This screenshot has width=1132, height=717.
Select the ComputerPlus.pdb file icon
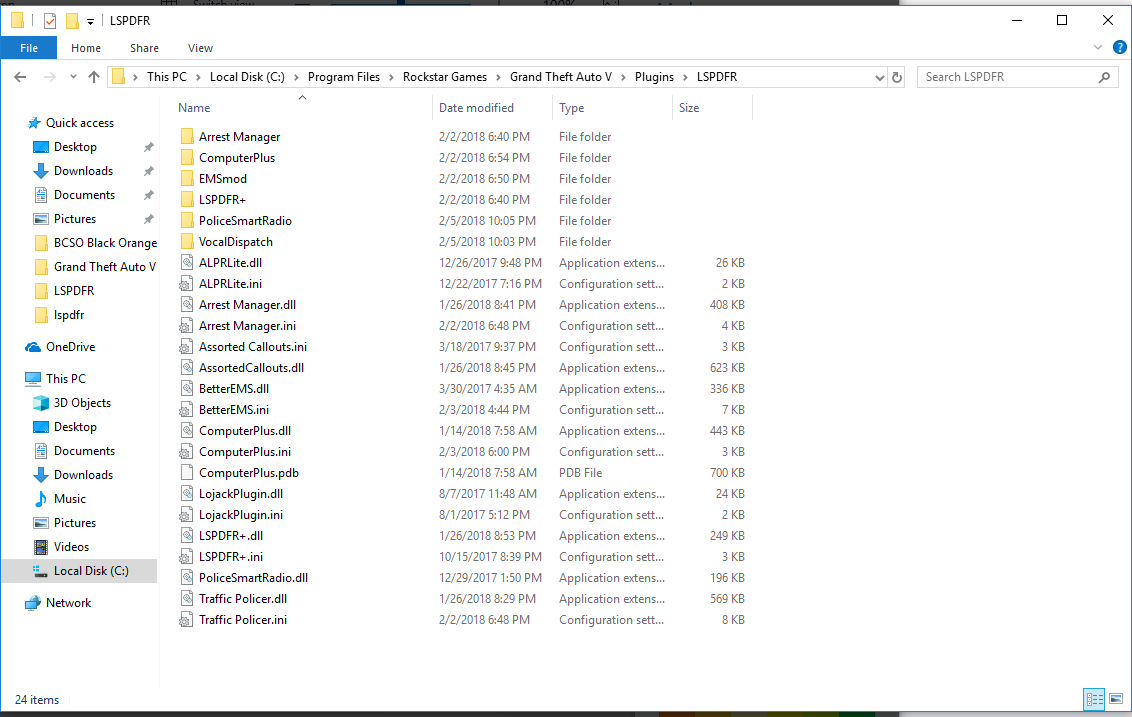click(187, 473)
